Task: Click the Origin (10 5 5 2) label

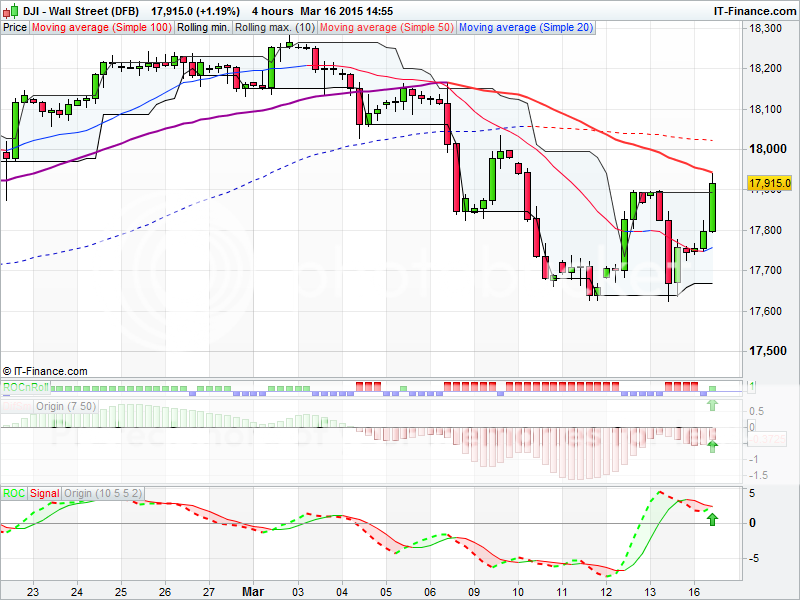Action: [x=104, y=493]
